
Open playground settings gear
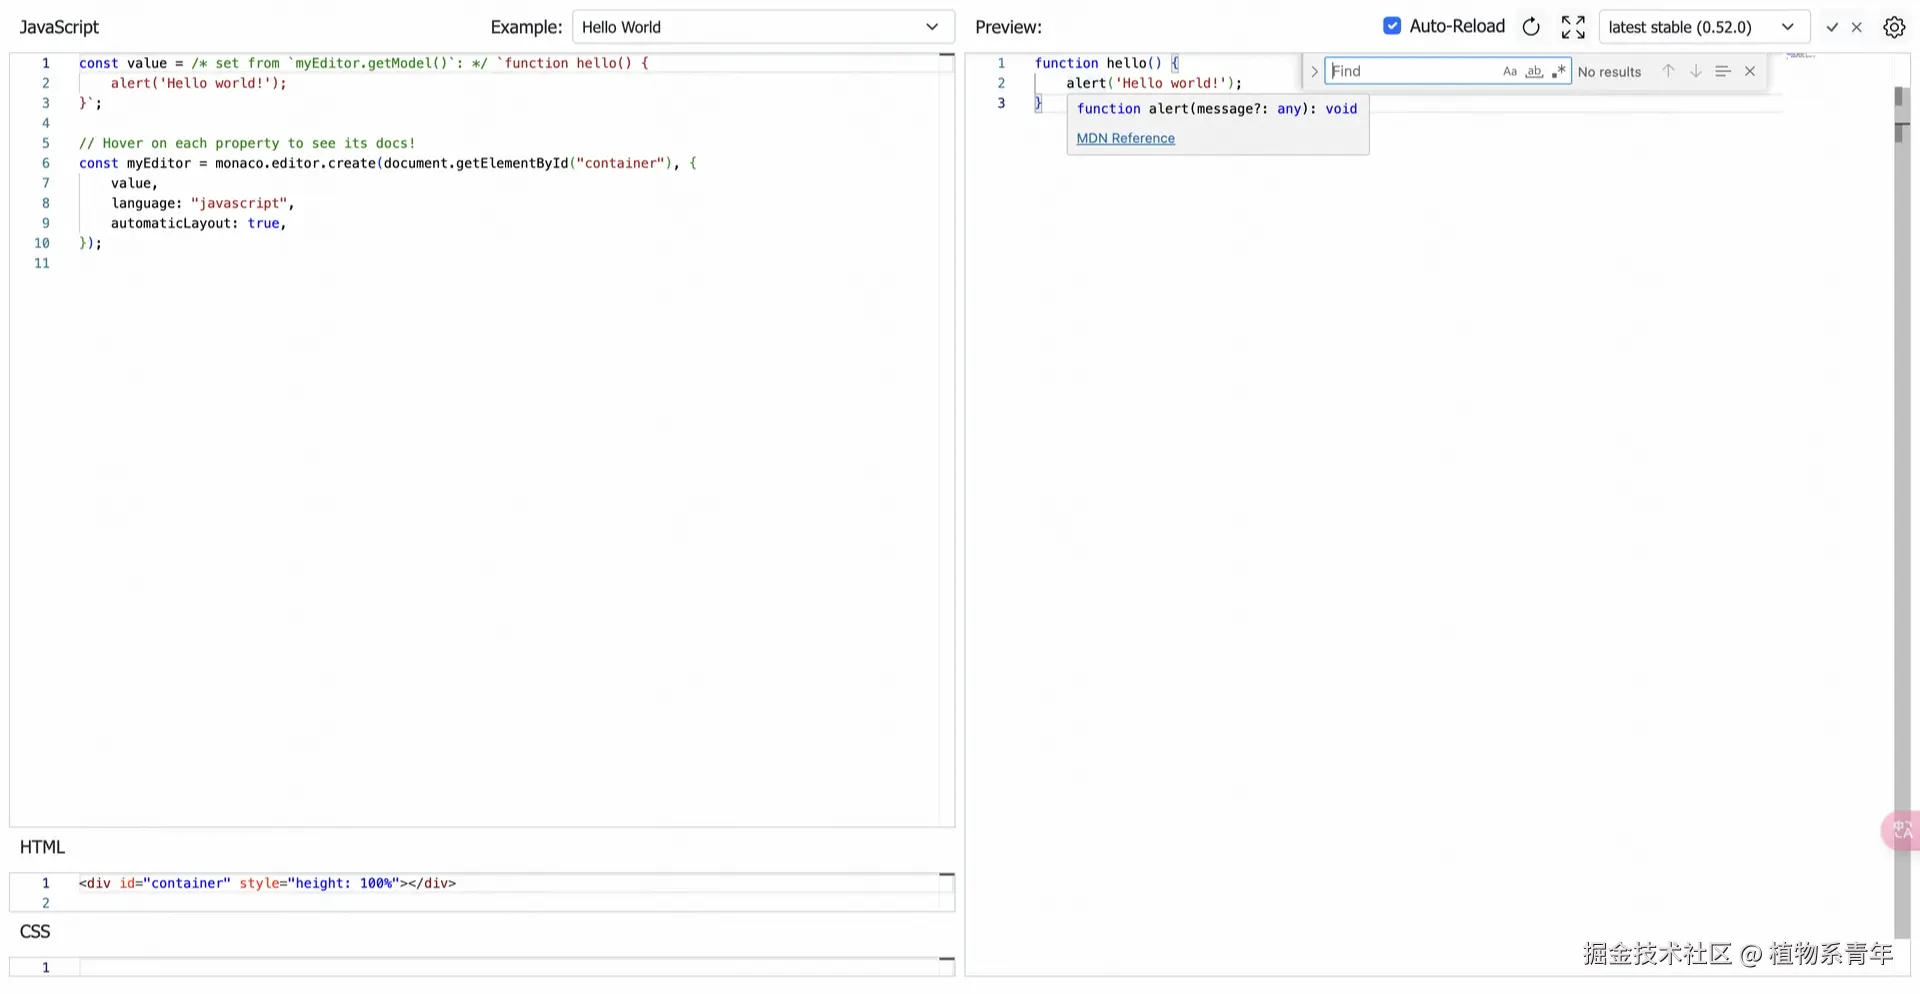1894,27
